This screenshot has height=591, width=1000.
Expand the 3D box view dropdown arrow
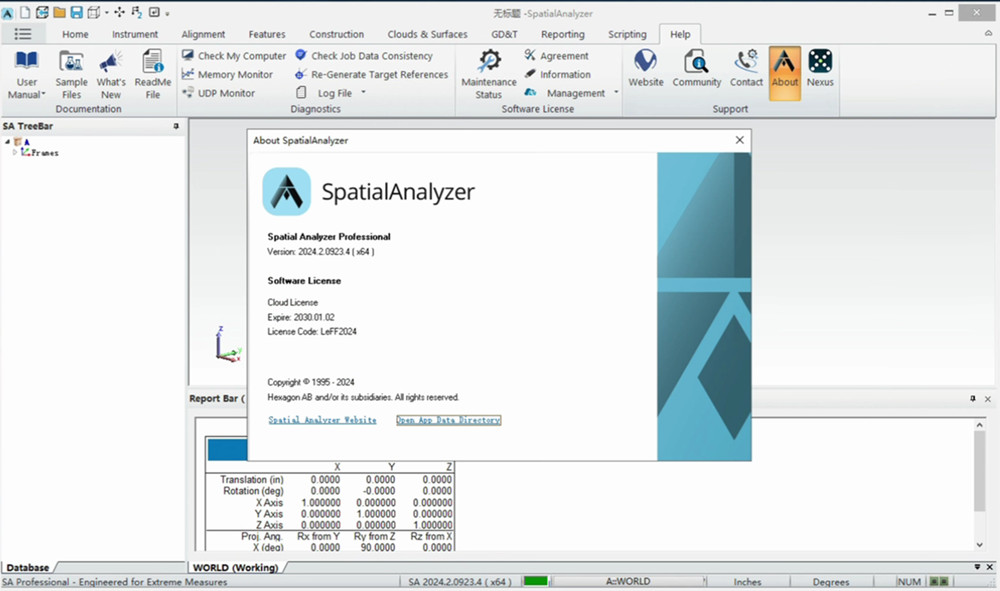point(107,12)
